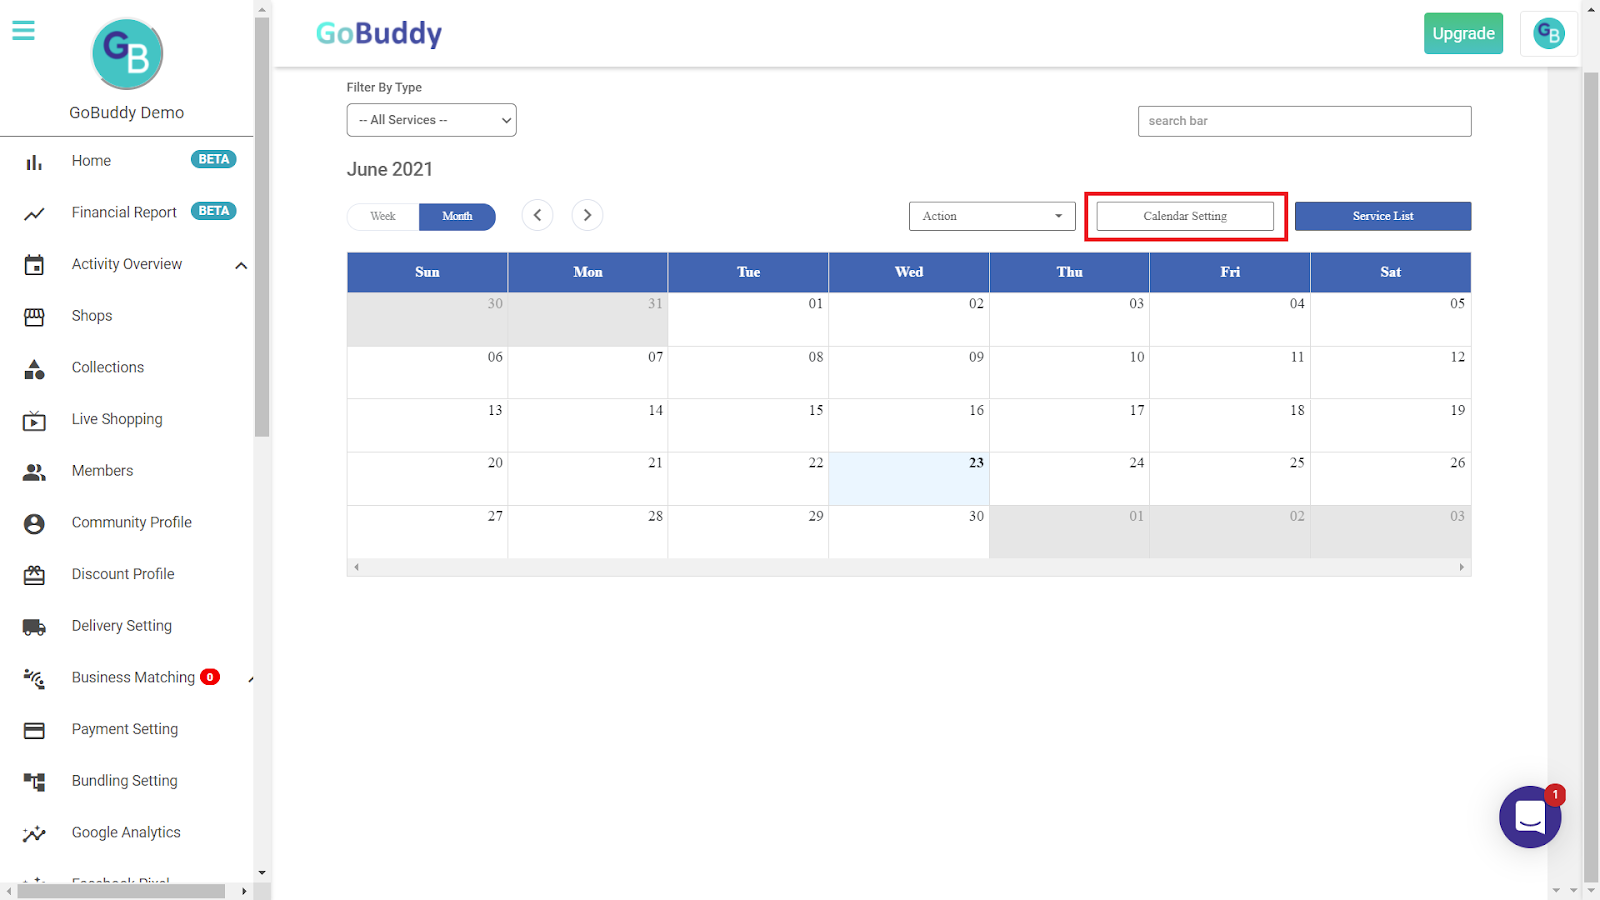Click the Wed column header
Viewport: 1600px width, 900px height.
(x=909, y=272)
